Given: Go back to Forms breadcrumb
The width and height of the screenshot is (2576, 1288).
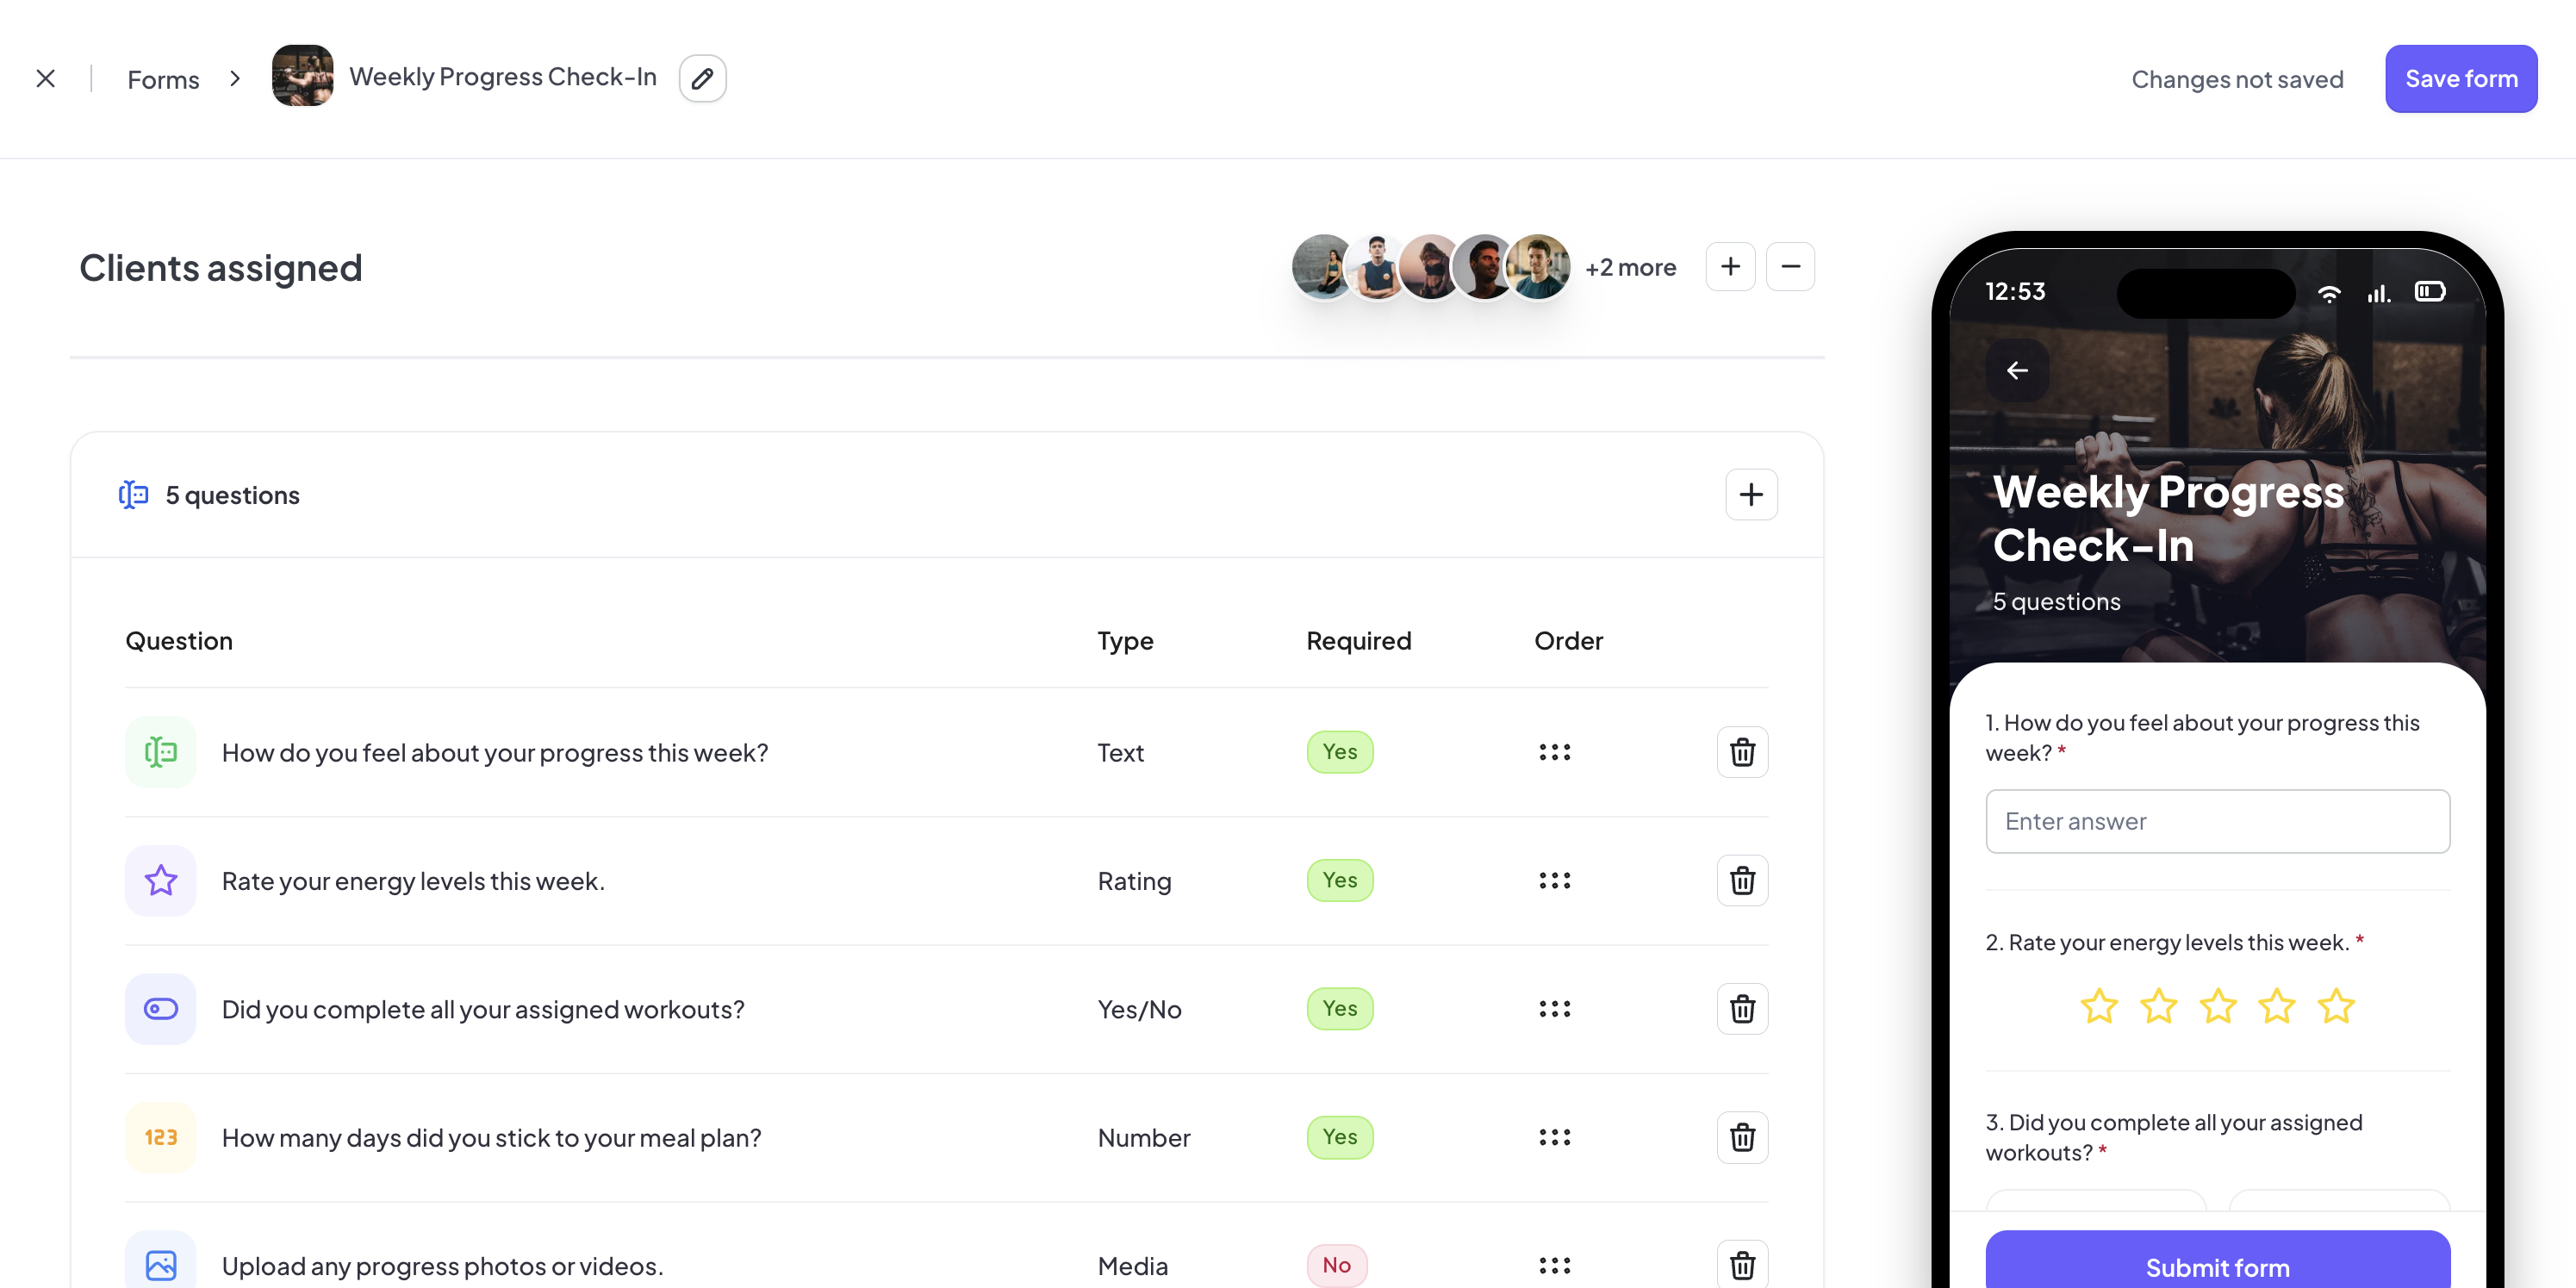Looking at the screenshot, I should tap(163, 79).
